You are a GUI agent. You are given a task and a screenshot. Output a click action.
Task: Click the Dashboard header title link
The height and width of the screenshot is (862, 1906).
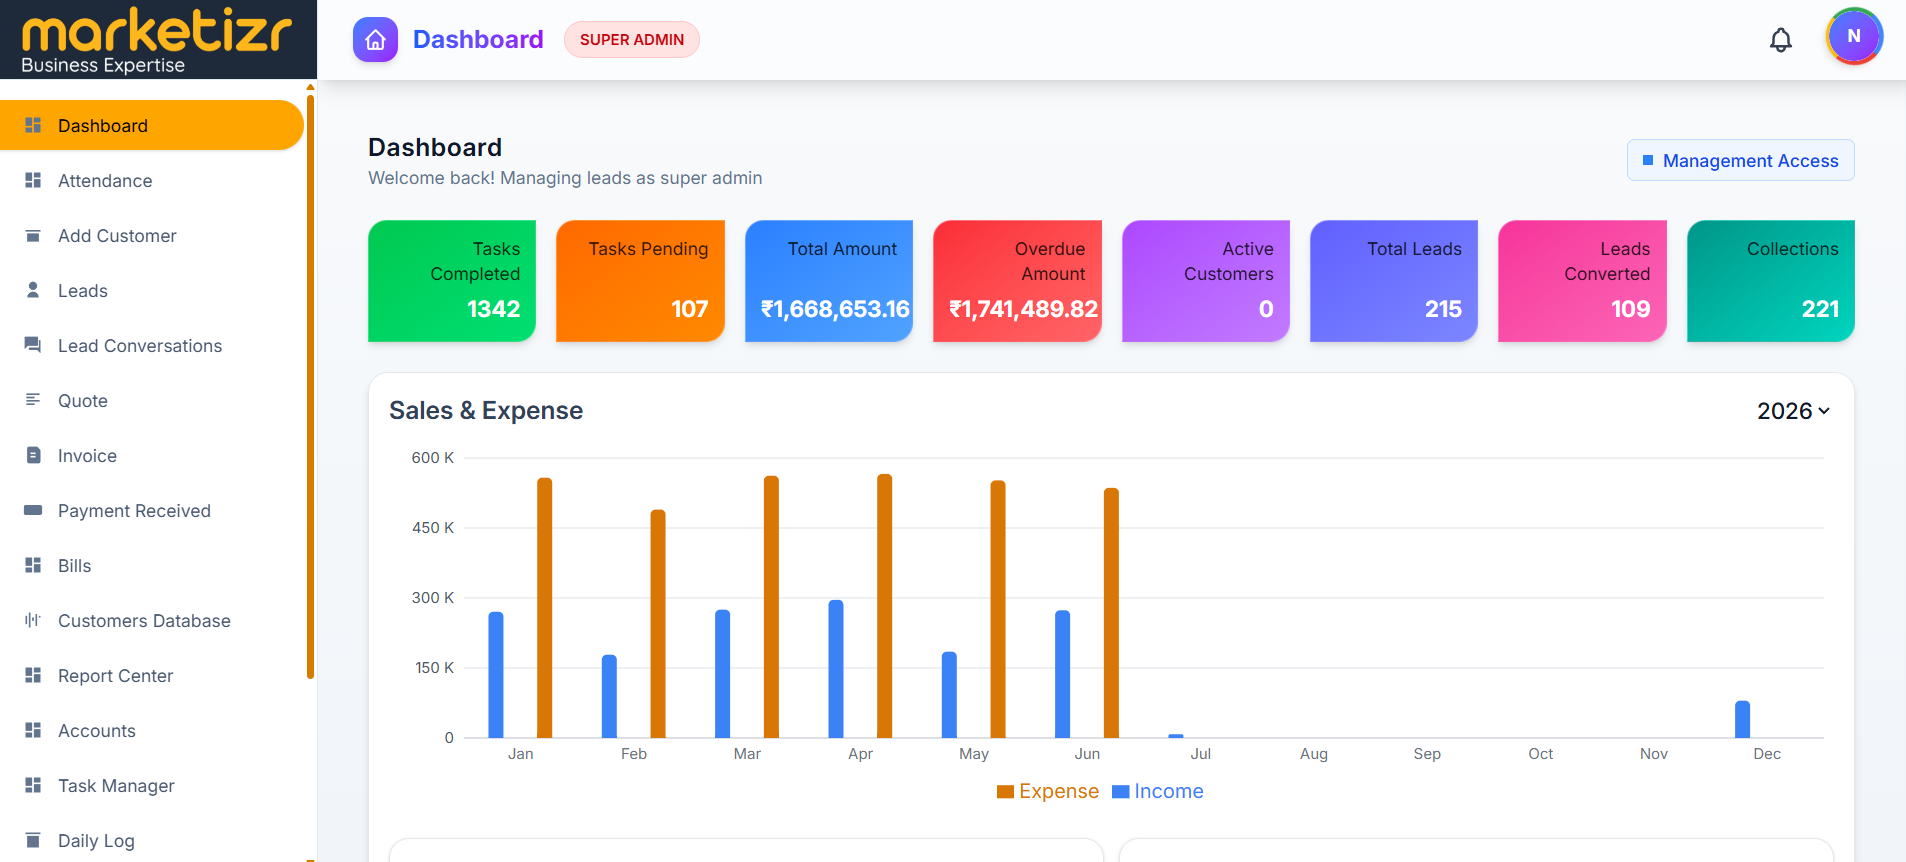click(x=478, y=39)
